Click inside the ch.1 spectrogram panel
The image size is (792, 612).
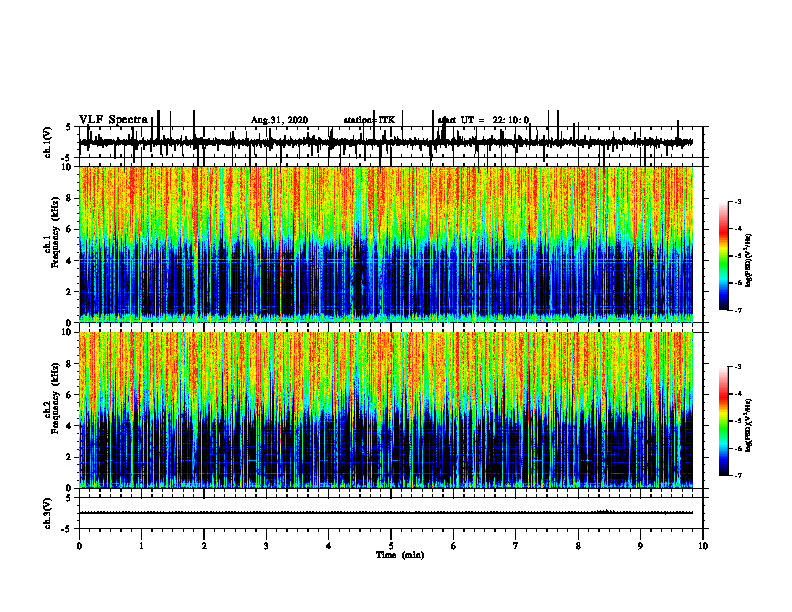386,244
